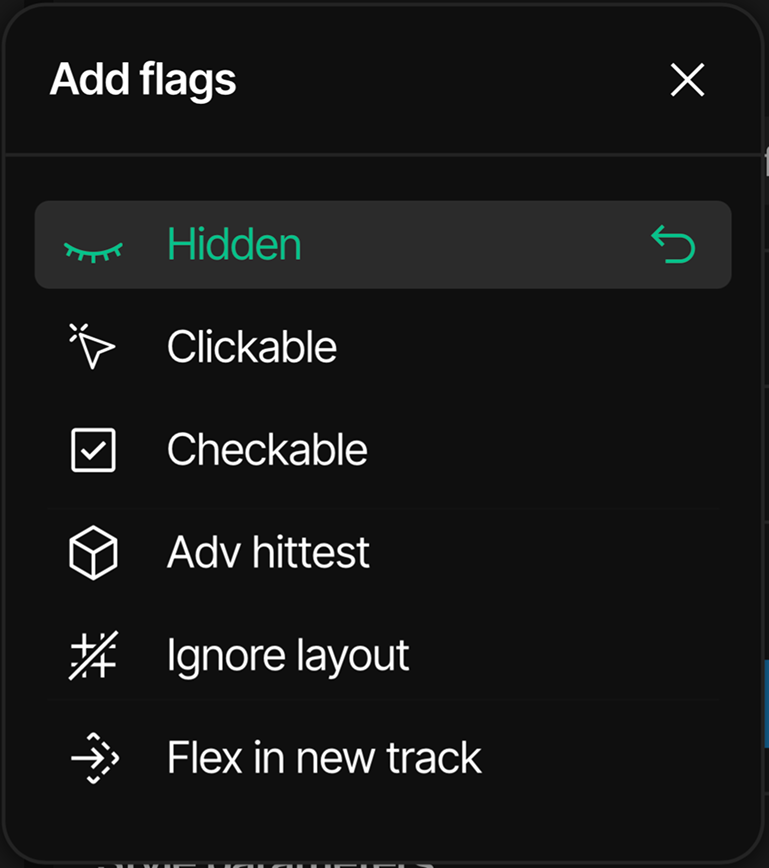This screenshot has height=868, width=769.
Task: Toggle the green Hidden flag label
Action: tap(234, 245)
